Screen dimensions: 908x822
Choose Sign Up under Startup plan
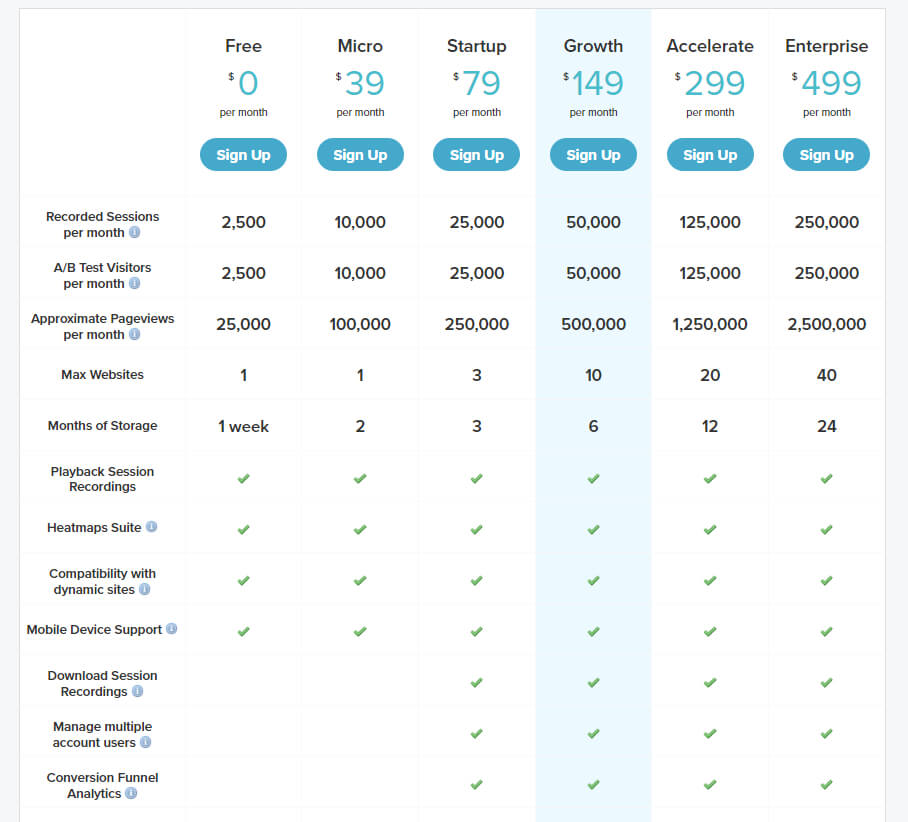pyautogui.click(x=477, y=155)
